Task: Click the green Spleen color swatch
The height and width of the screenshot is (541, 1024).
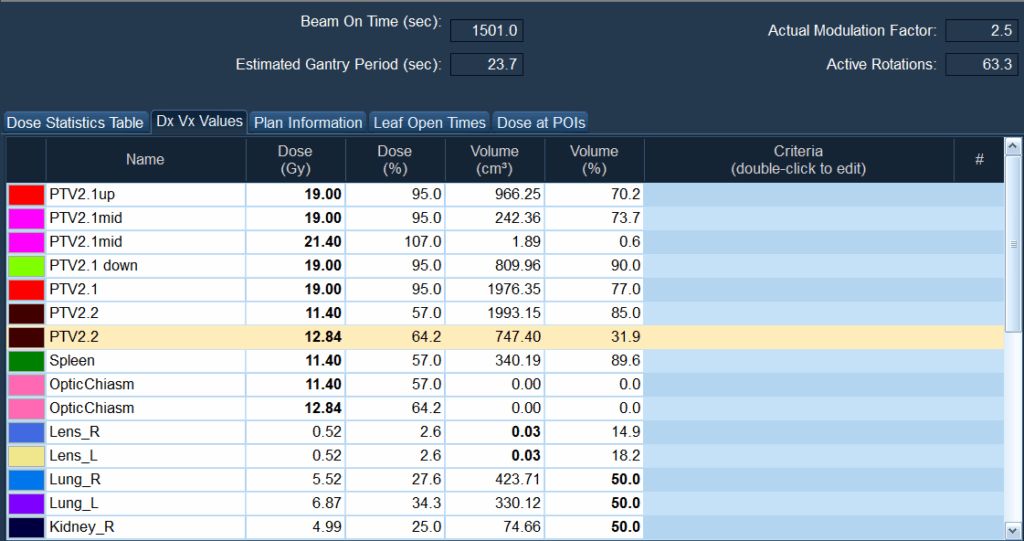Action: (x=26, y=361)
